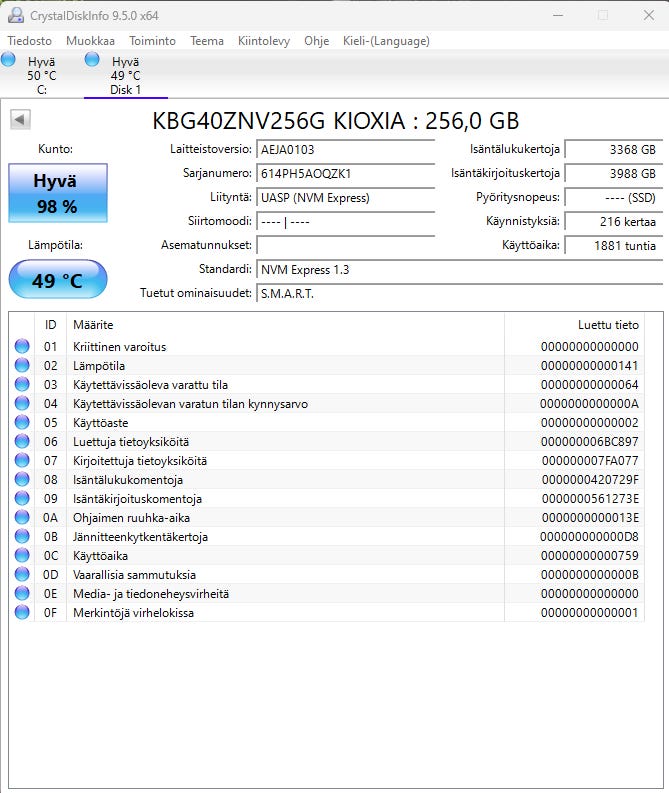Click the Sarjanumero field 614PH5AOQZK1
The image size is (669, 793).
[346, 173]
